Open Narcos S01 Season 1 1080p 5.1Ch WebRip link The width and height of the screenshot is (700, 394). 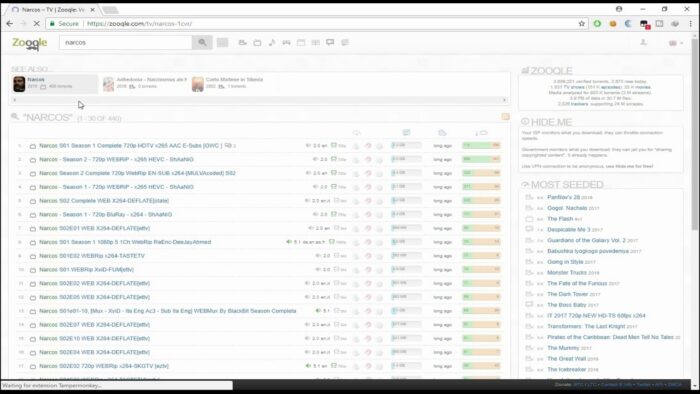(125, 242)
